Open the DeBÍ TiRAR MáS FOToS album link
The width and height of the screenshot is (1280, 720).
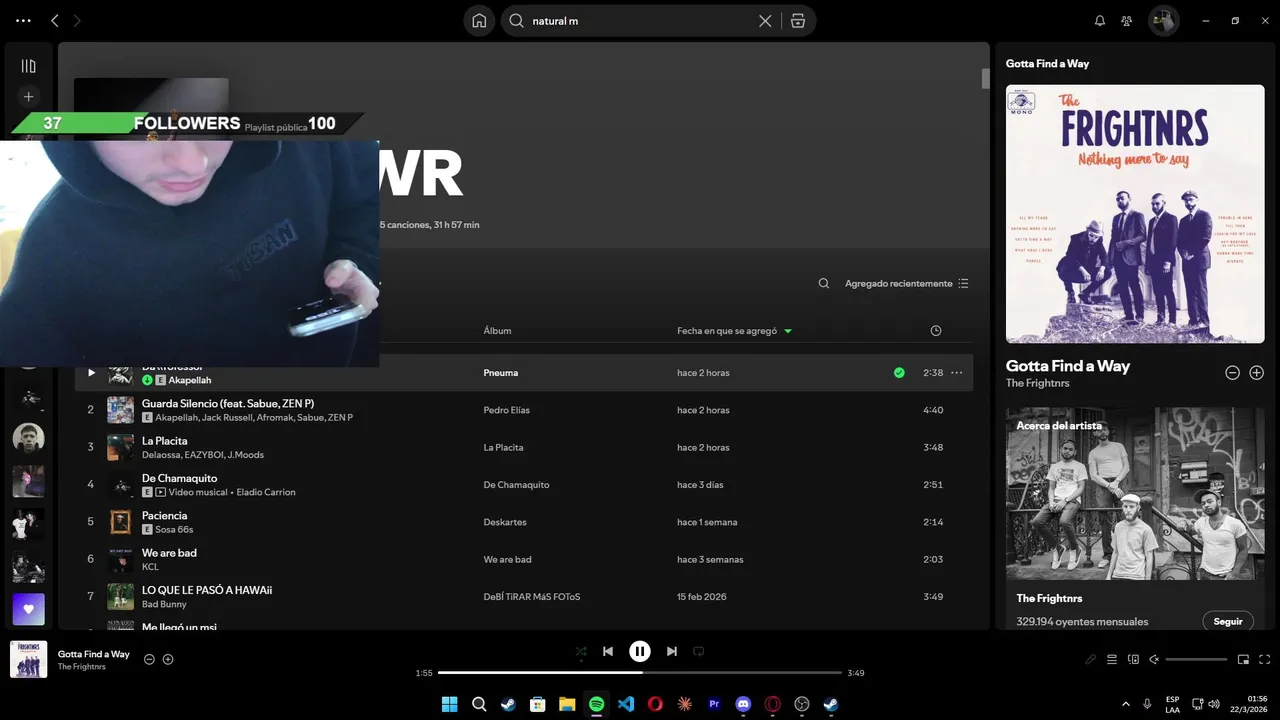click(532, 597)
